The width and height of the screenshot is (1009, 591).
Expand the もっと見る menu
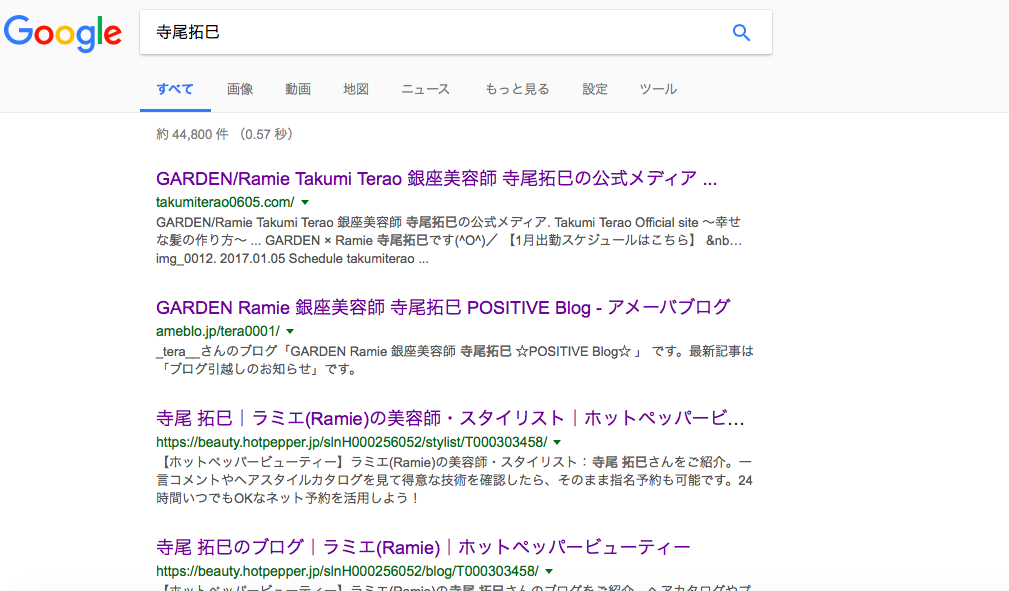[517, 89]
